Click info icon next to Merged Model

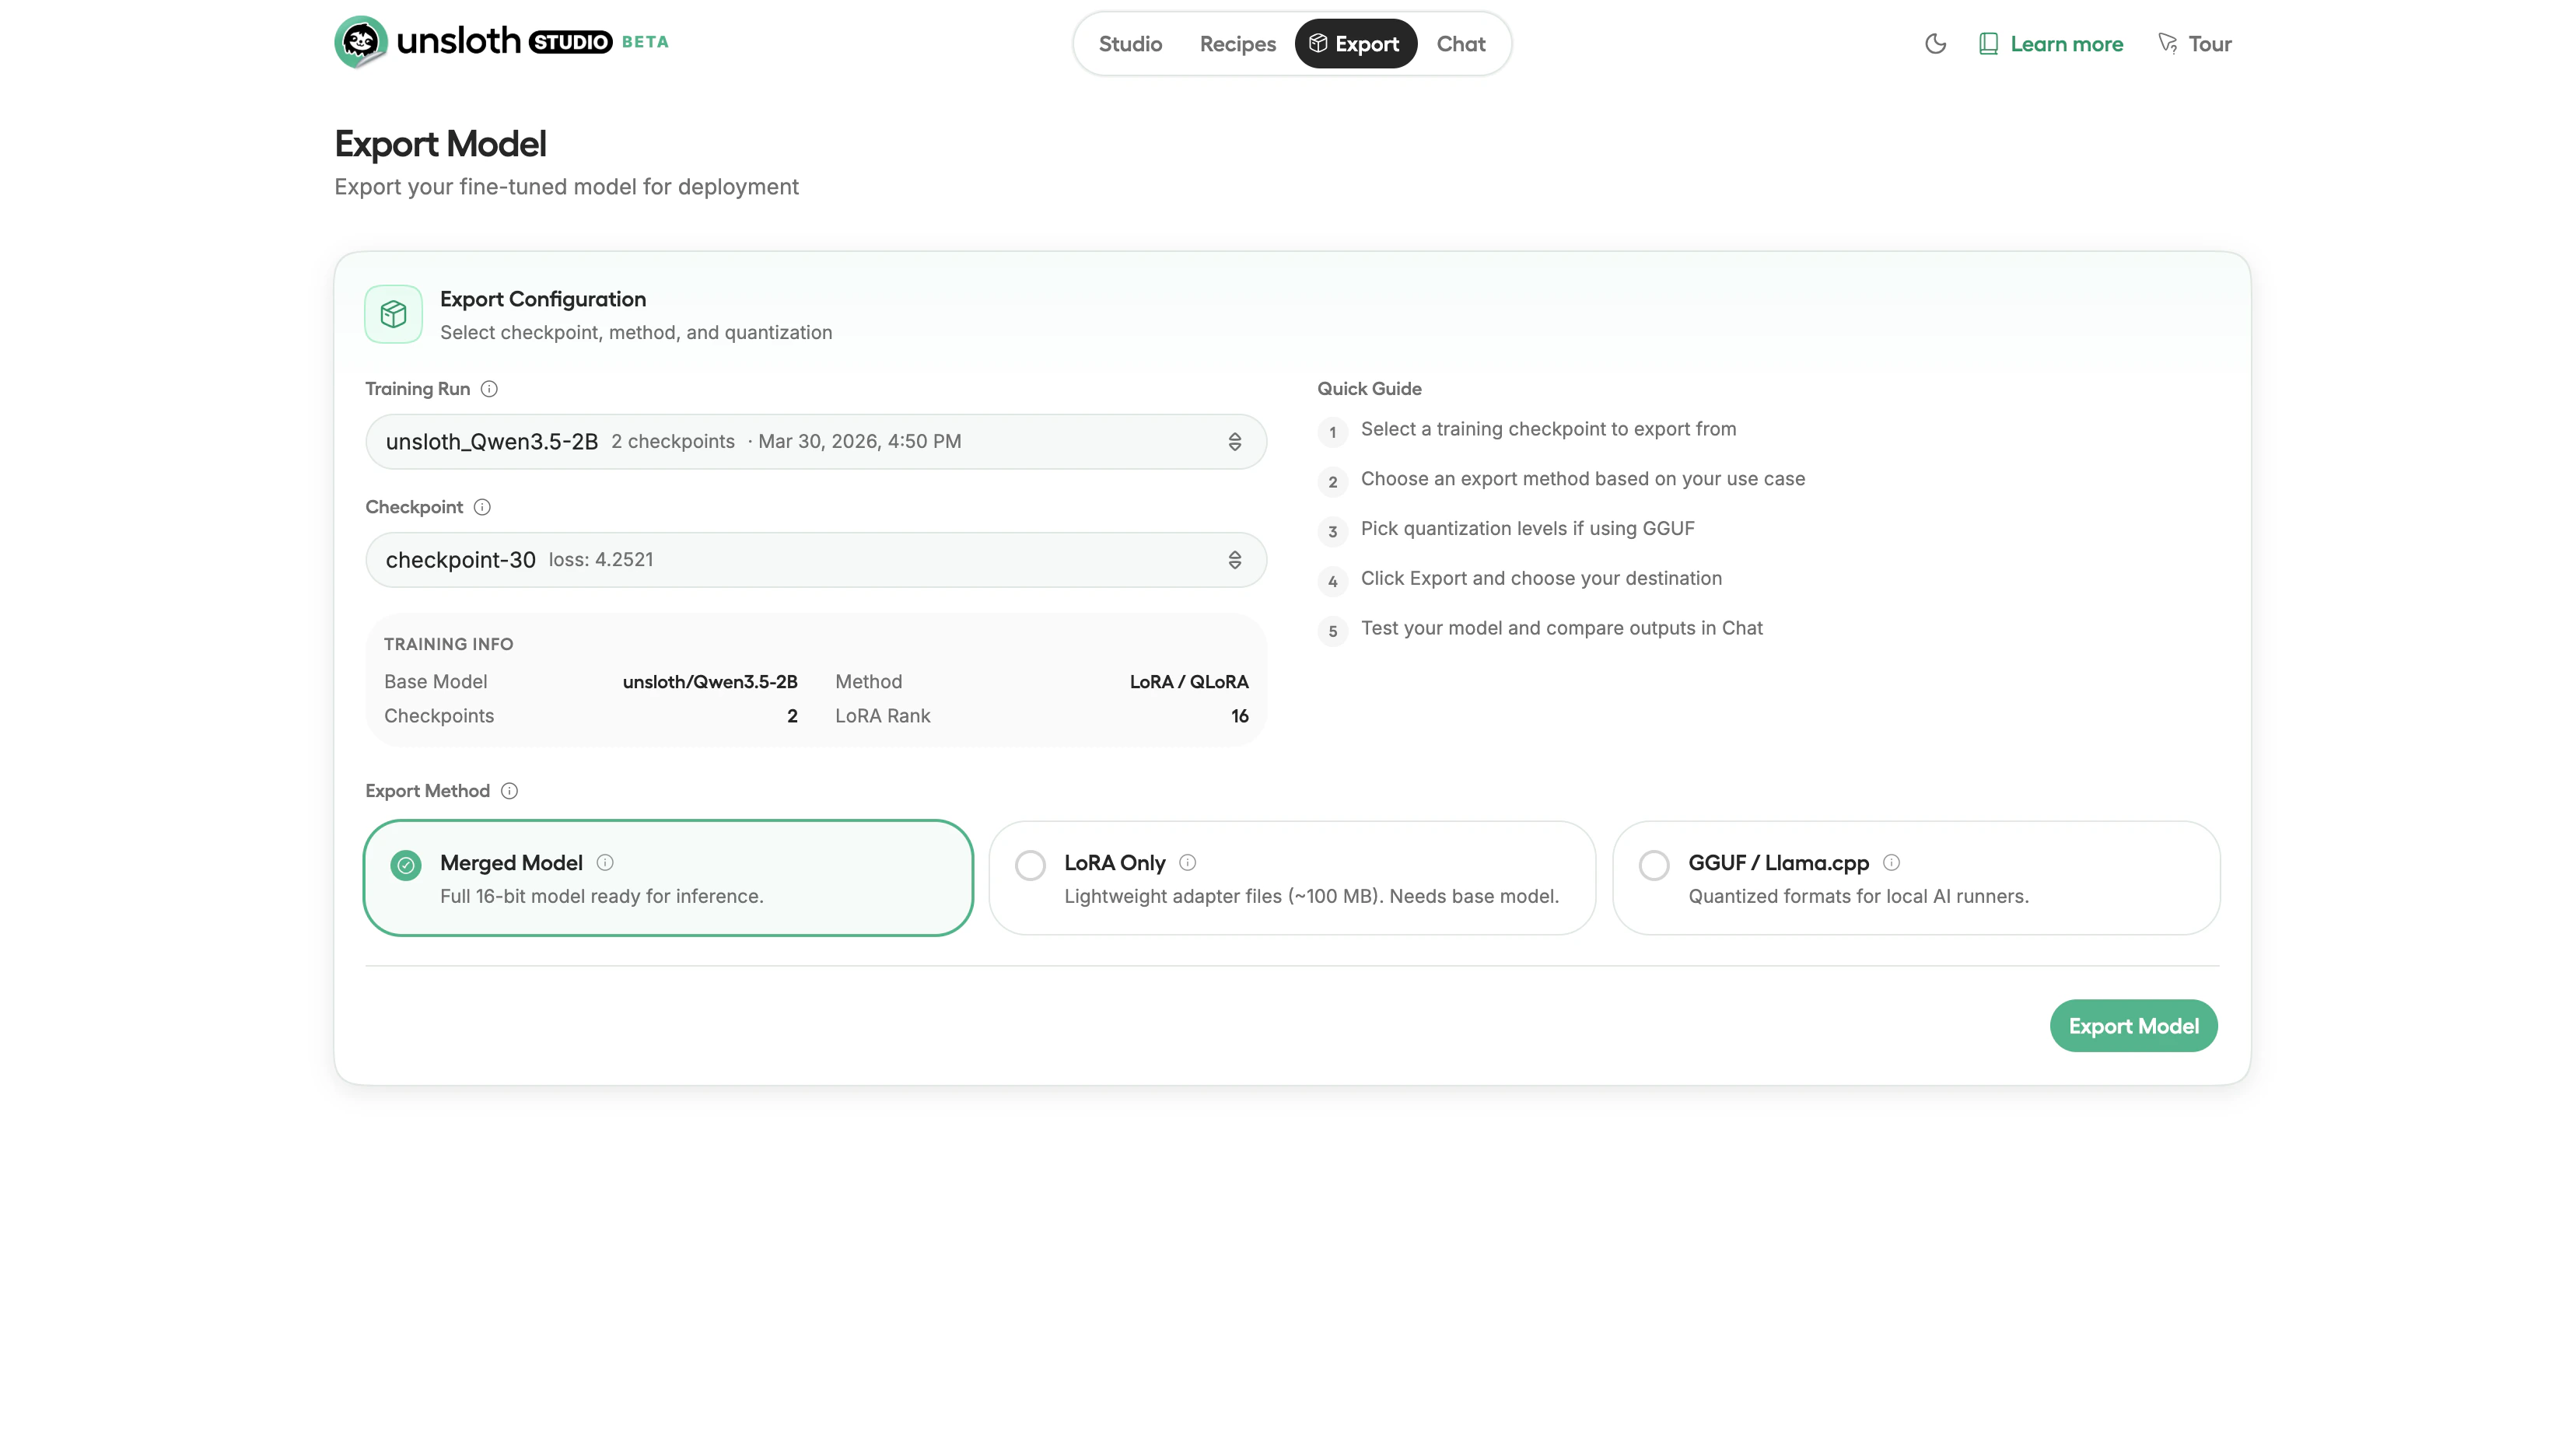[605, 862]
